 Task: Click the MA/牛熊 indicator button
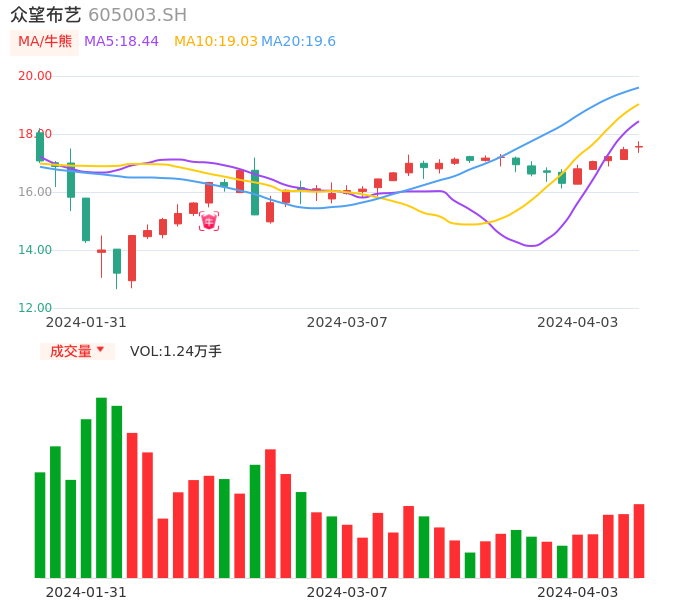[x=45, y=41]
